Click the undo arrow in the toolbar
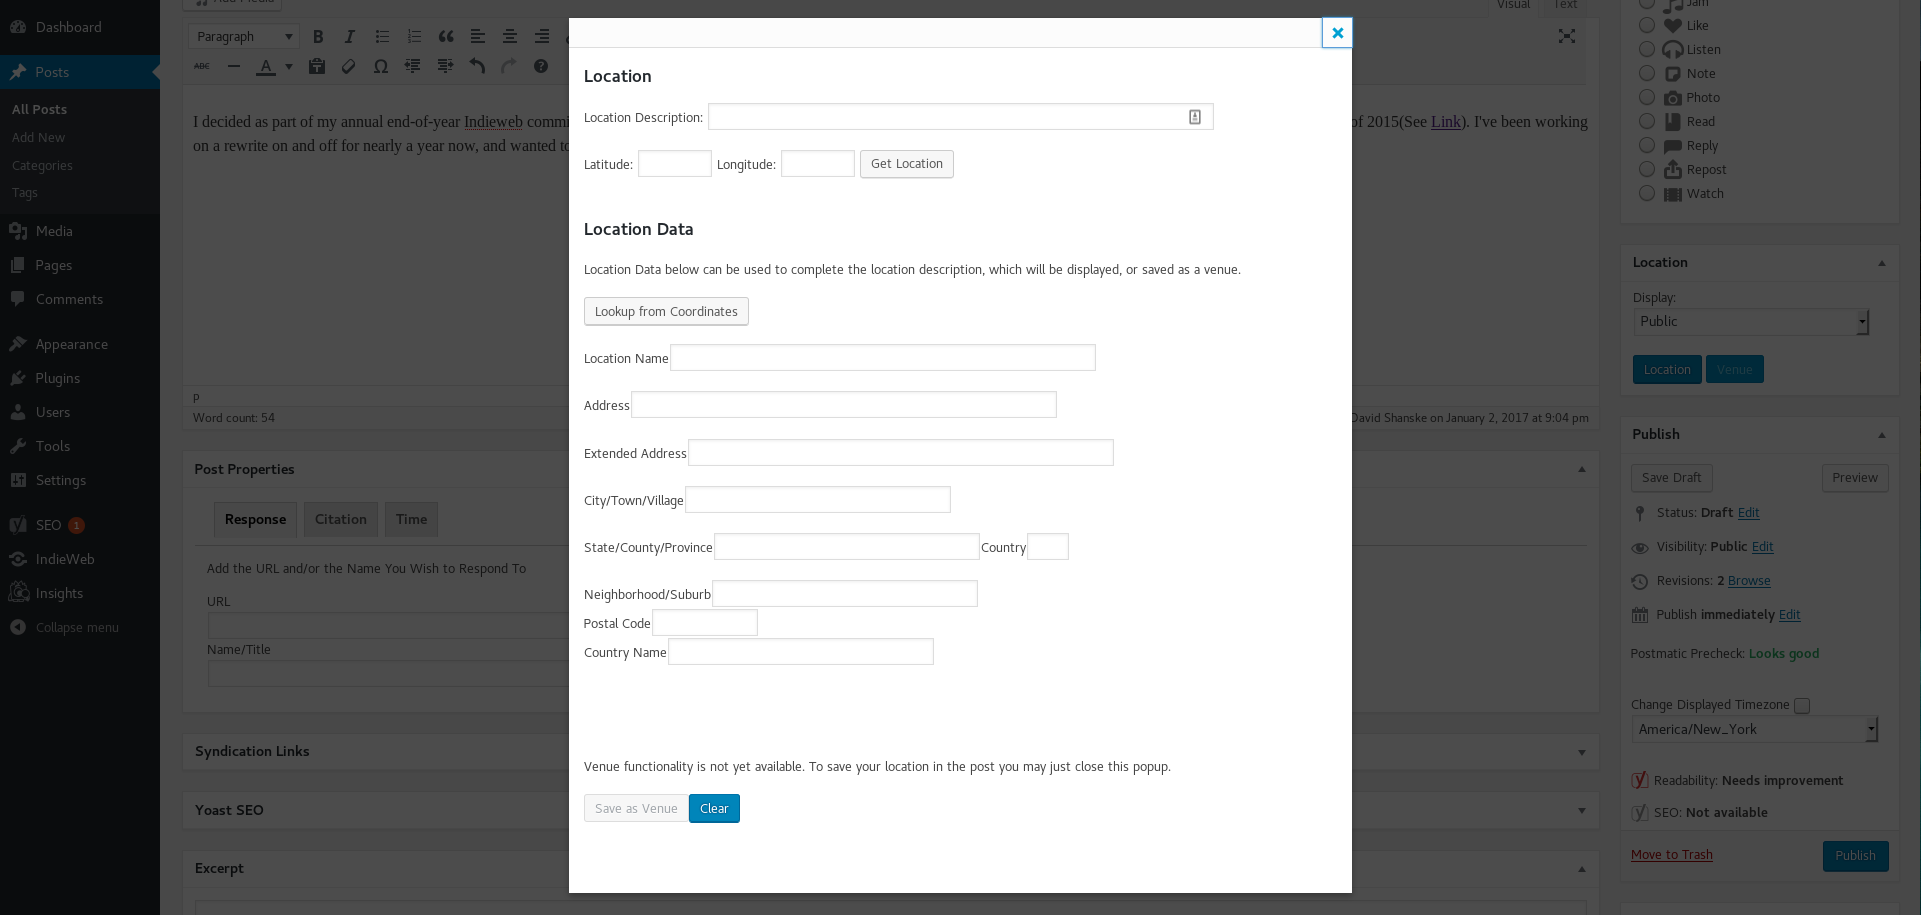1921x915 pixels. click(x=477, y=67)
